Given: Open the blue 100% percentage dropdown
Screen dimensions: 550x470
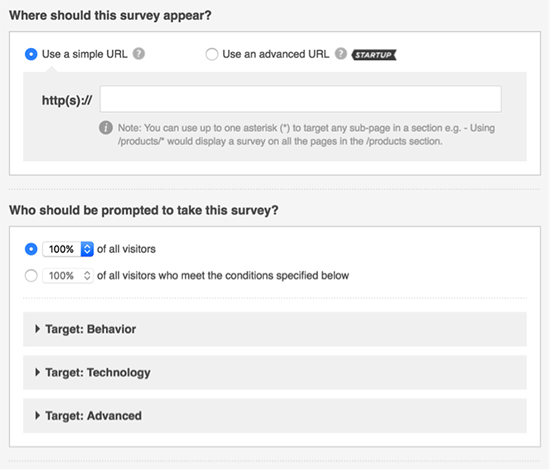Looking at the screenshot, I should [x=68, y=249].
